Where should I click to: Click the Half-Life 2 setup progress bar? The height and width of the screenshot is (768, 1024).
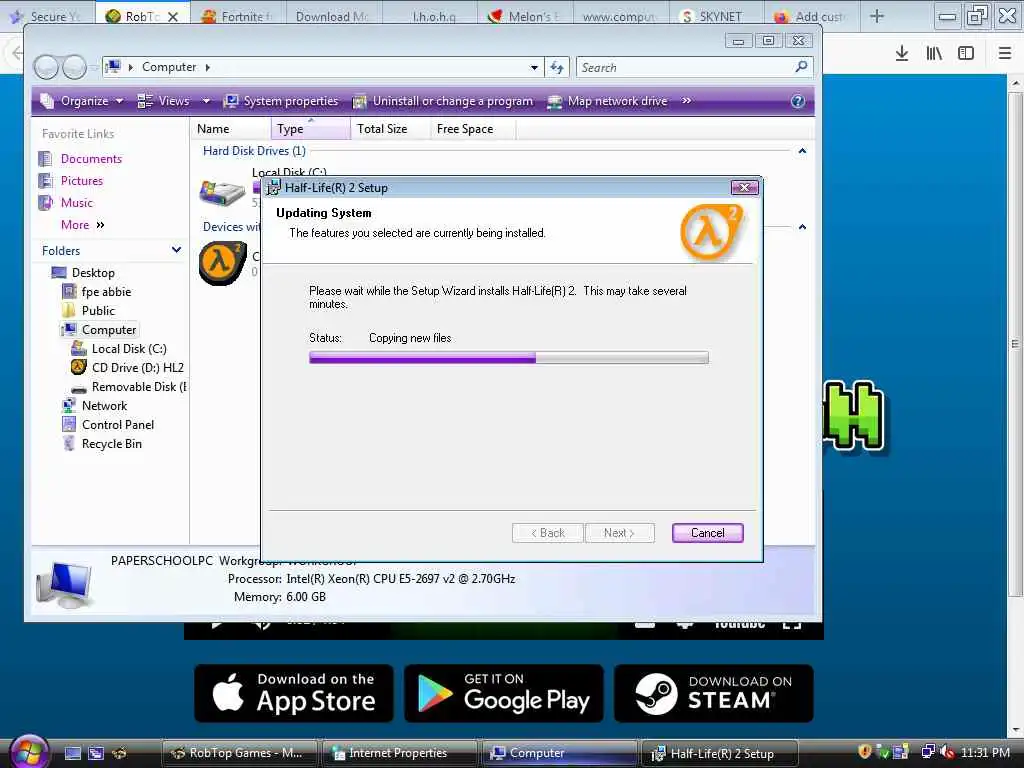(x=509, y=357)
